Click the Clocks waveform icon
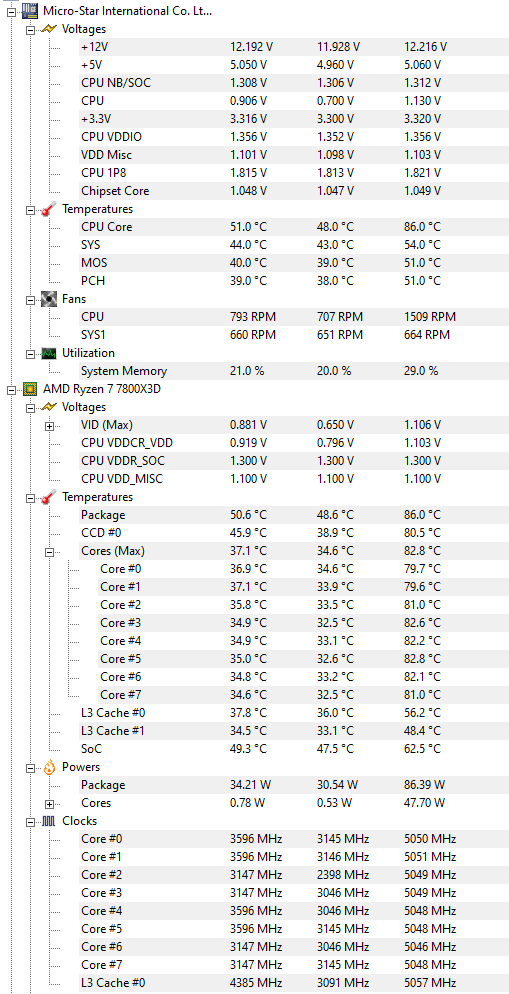Image resolution: width=509 pixels, height=994 pixels. pyautogui.click(x=49, y=821)
